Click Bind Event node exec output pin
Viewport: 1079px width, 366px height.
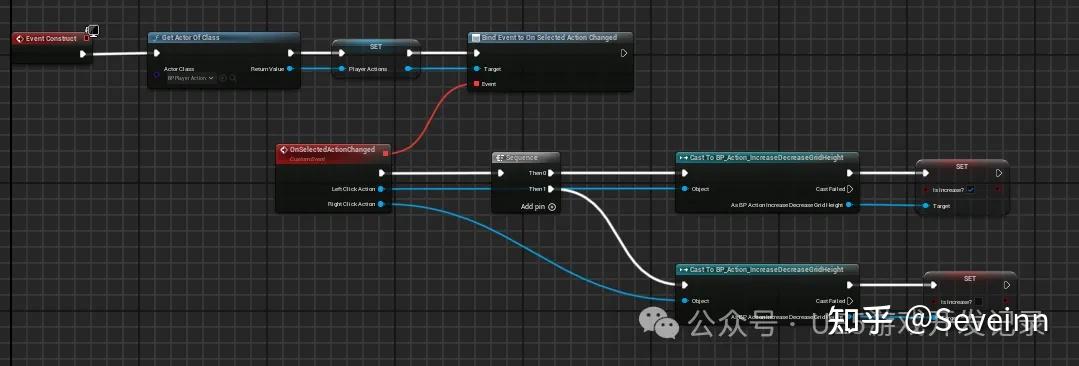(x=623, y=53)
